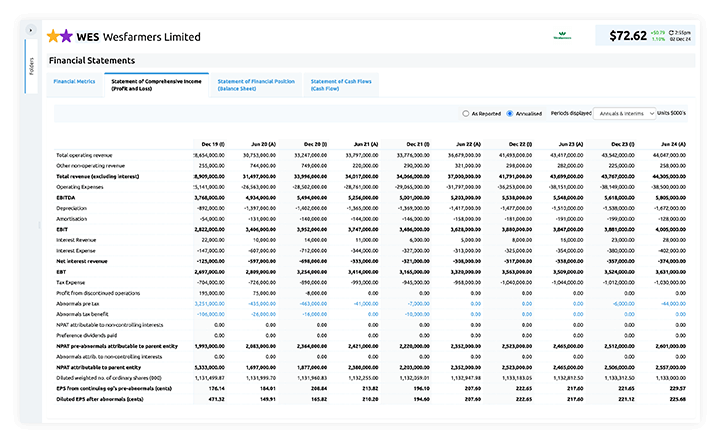Click the Abnormals pre tax row label
The width and height of the screenshot is (720, 443).
[79, 302]
